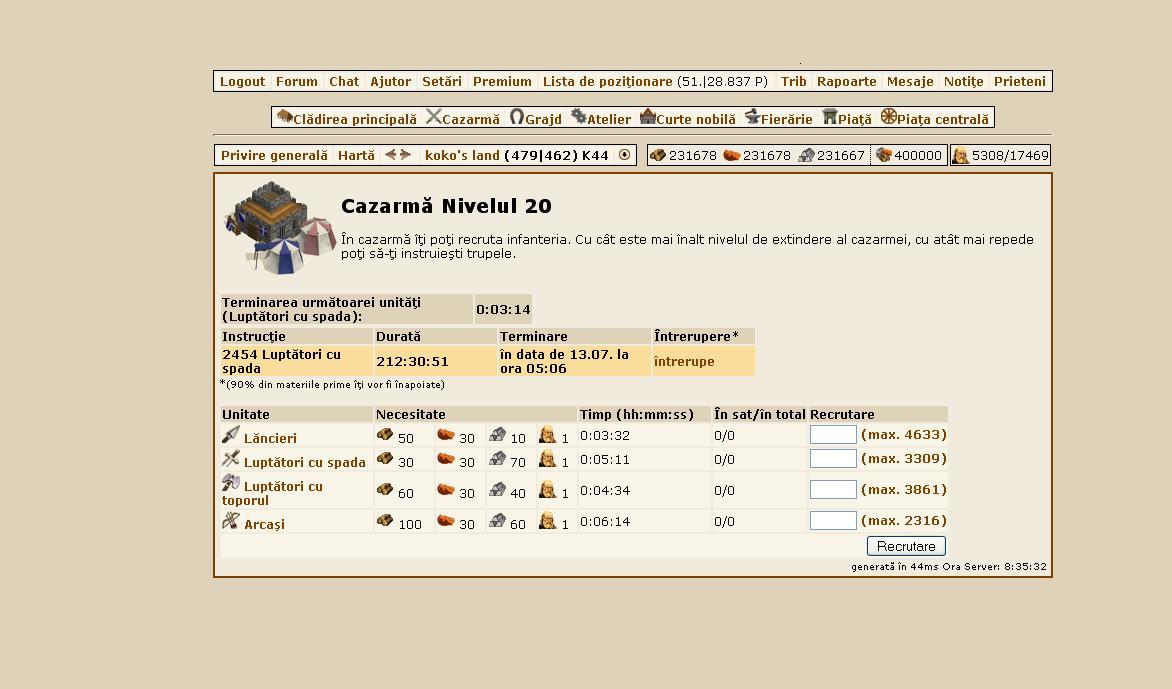Open the Rapoarte menu item
The width and height of the screenshot is (1172, 689).
(846, 82)
